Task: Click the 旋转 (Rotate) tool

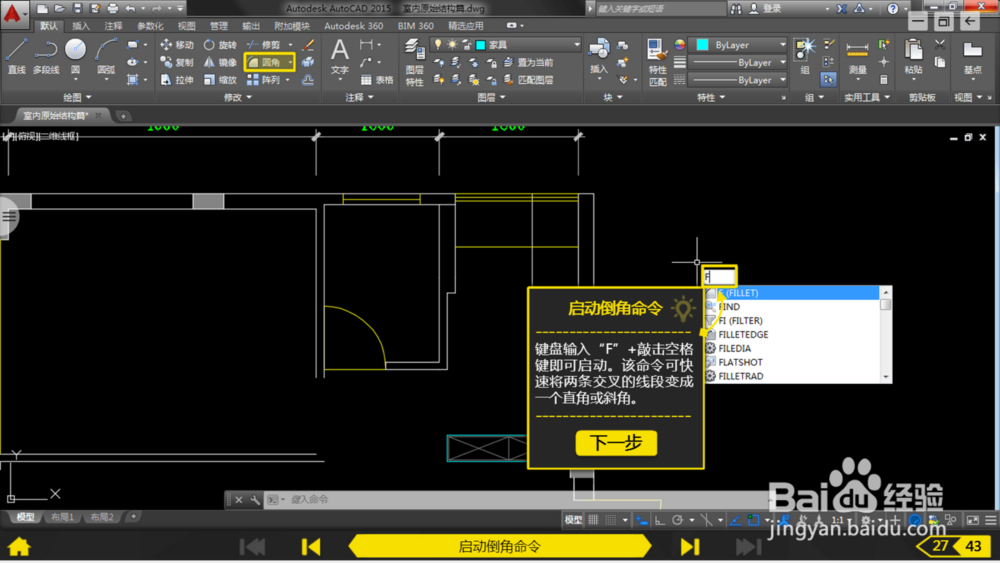Action: (220, 45)
